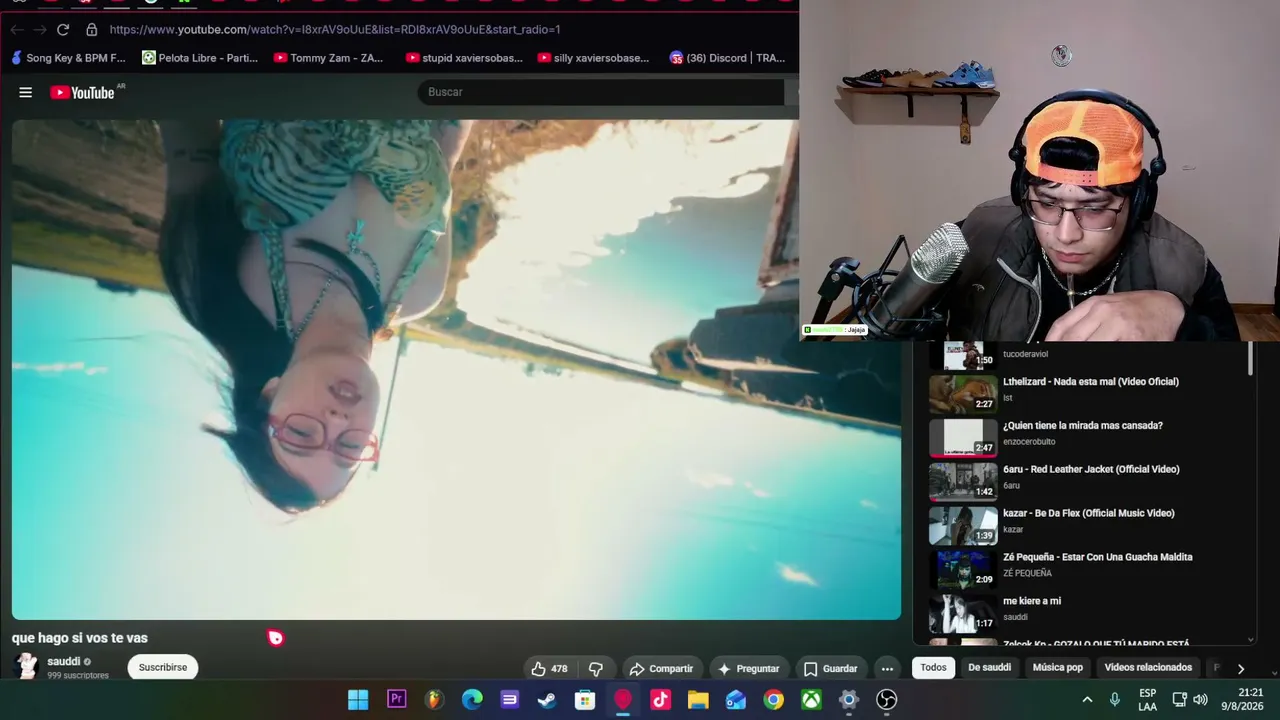1280x720 pixels.
Task: Open Settings gear from taskbar
Action: point(849,700)
